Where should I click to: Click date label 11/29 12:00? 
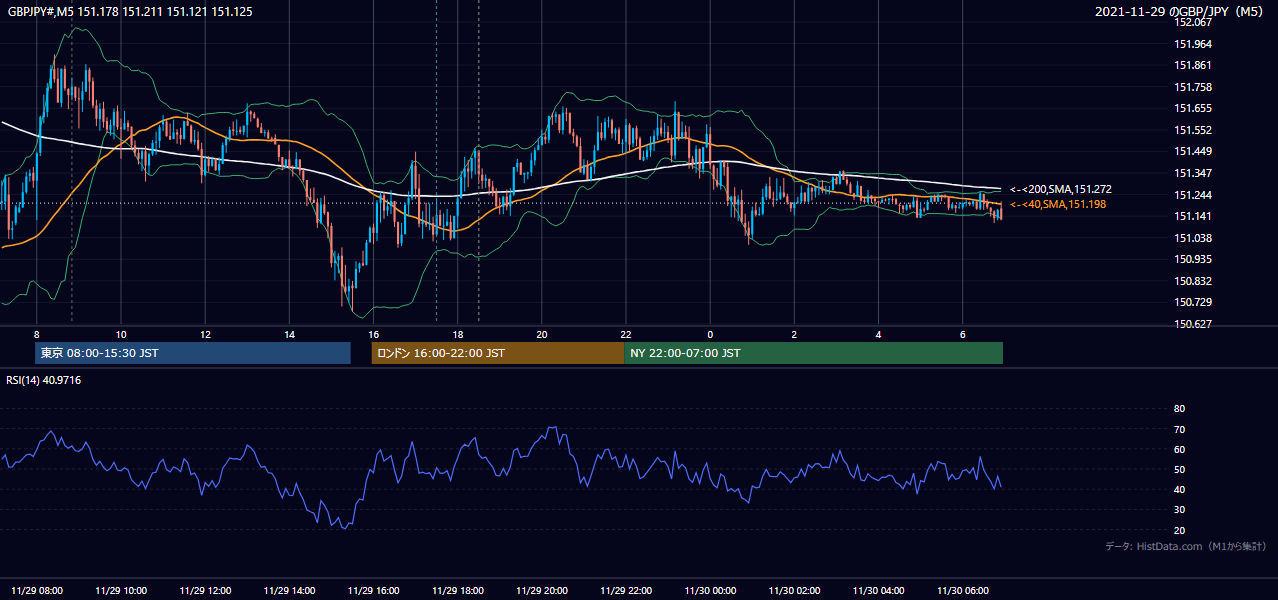[205, 590]
